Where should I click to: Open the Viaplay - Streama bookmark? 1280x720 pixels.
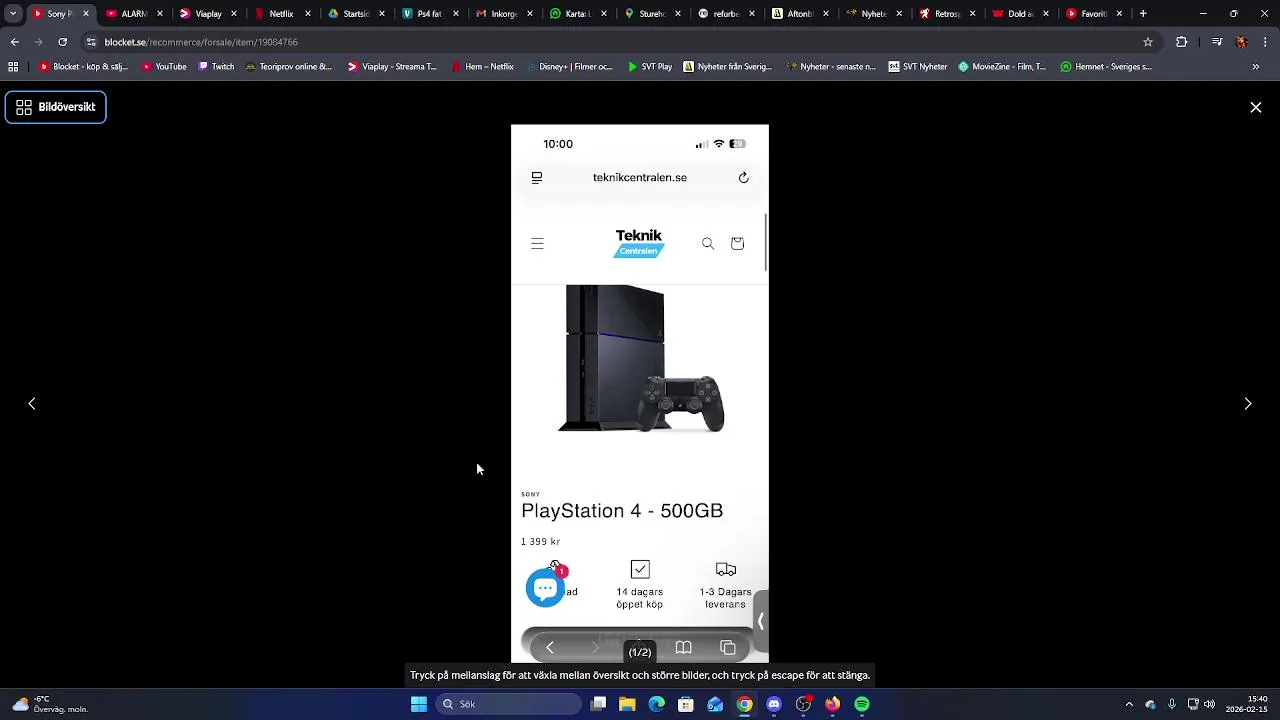(393, 67)
